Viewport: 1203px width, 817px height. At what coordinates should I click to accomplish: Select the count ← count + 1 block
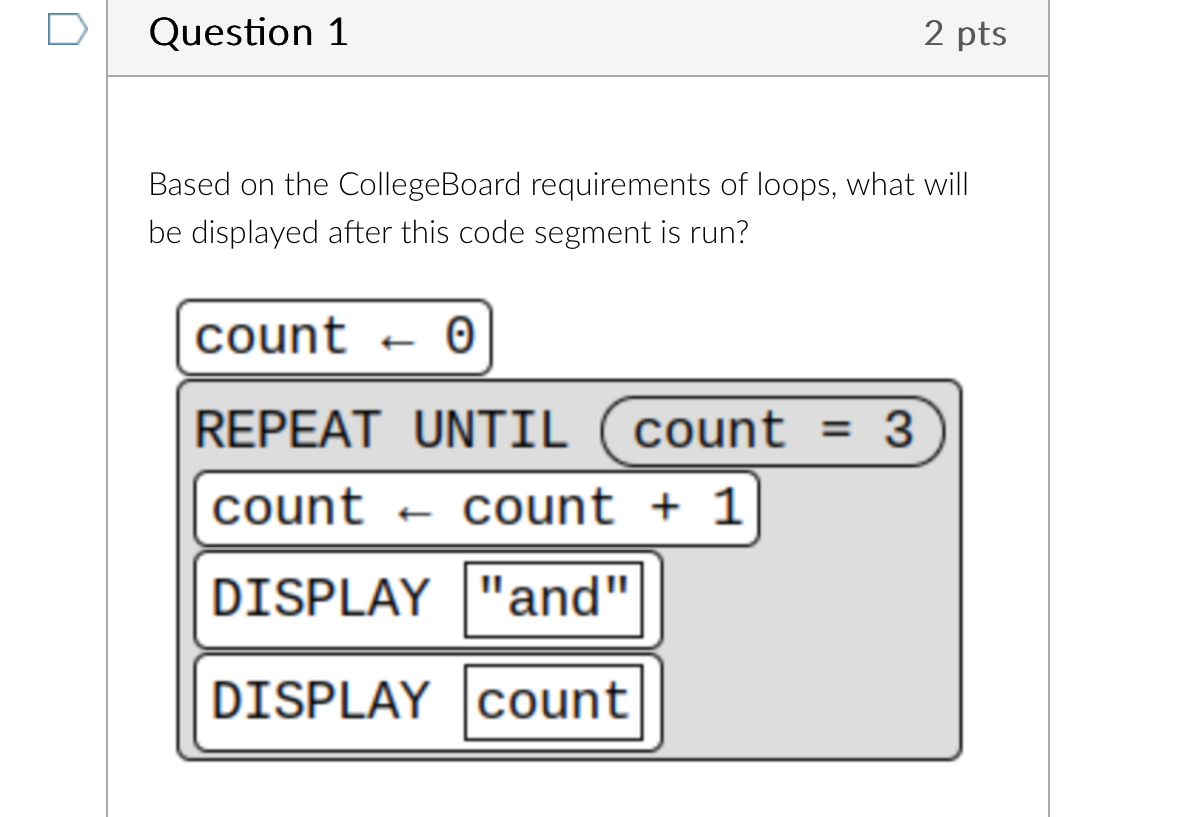coord(477,507)
